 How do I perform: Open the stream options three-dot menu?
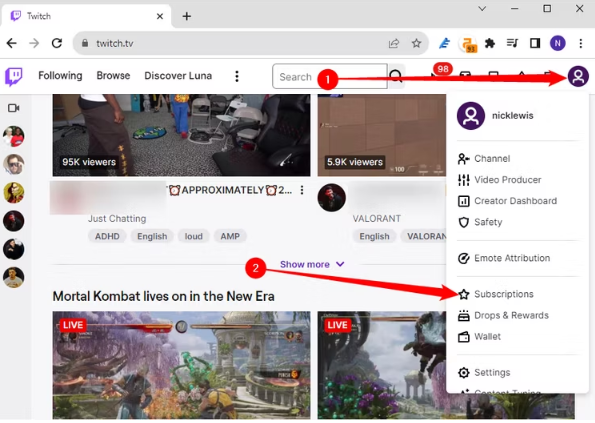click(302, 190)
